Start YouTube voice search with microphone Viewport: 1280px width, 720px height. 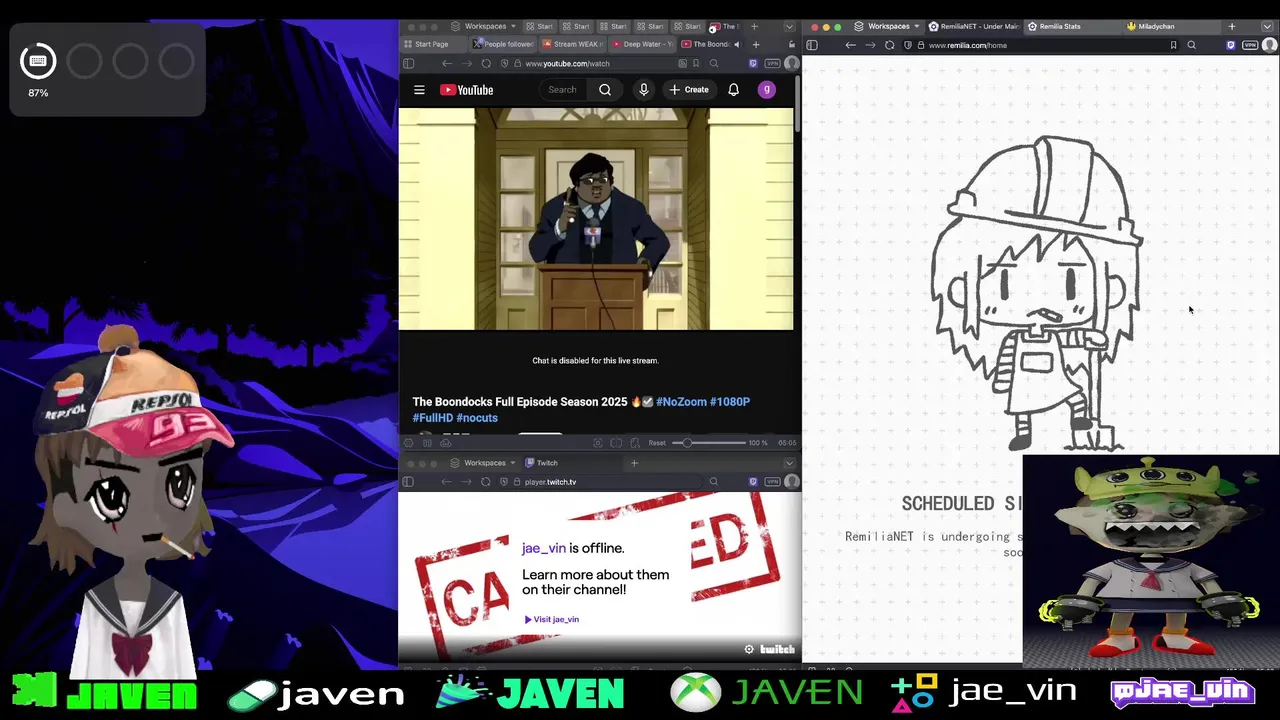point(644,90)
